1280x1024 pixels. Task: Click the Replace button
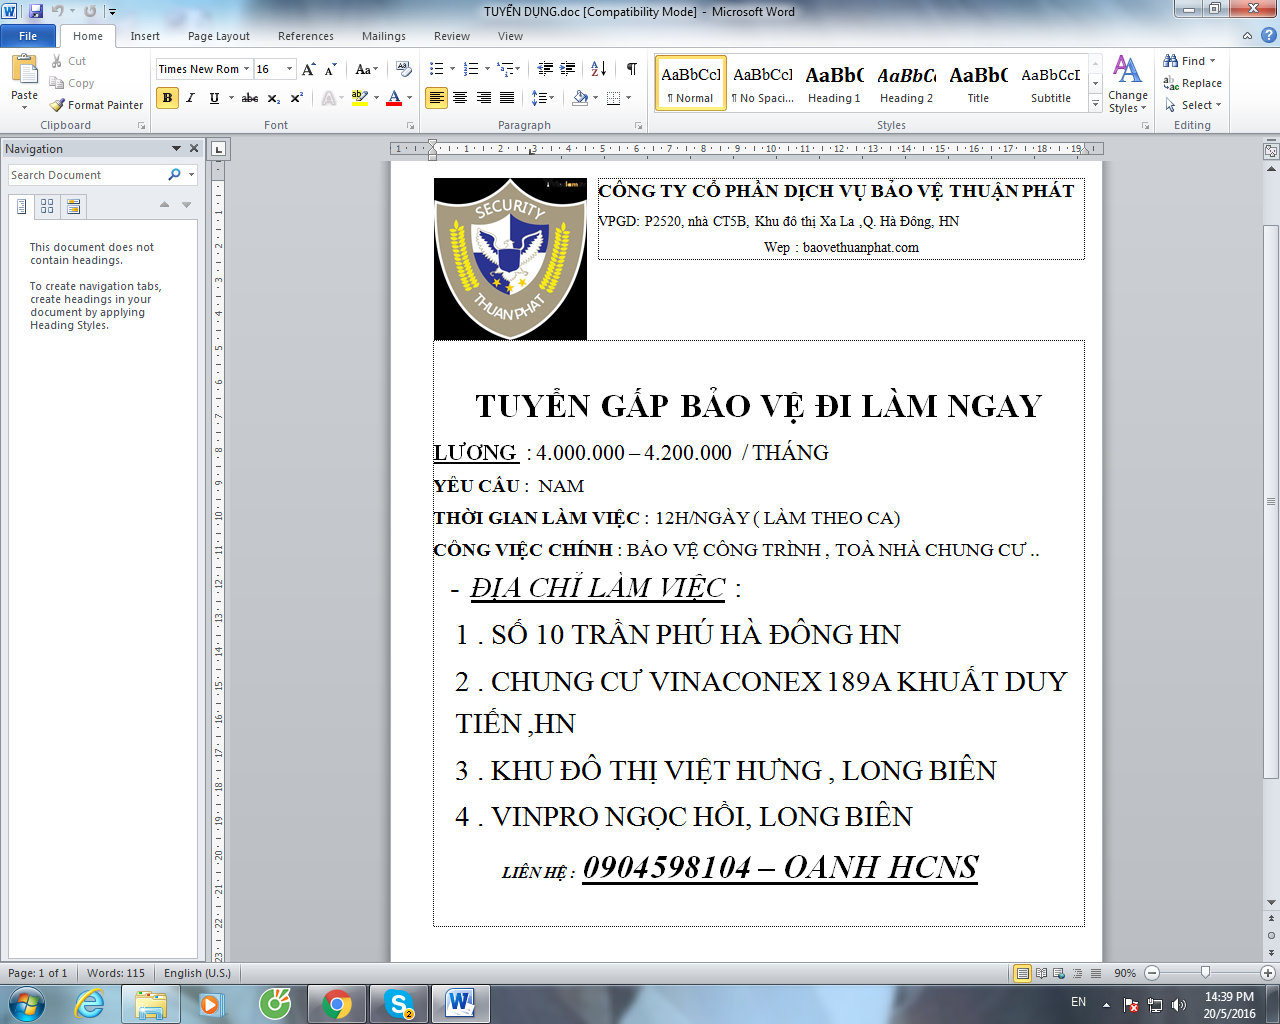pos(1192,83)
